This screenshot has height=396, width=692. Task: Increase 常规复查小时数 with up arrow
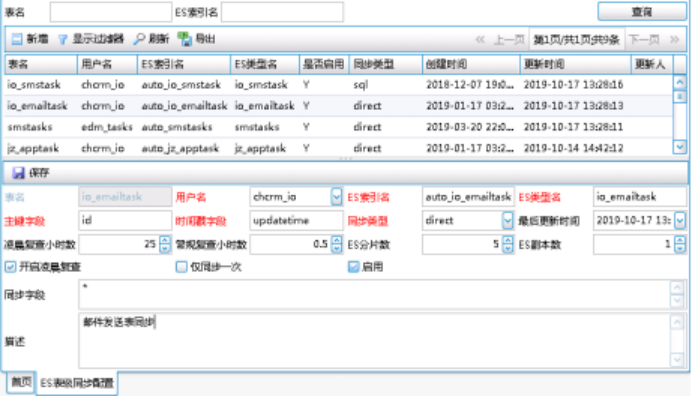tap(336, 240)
